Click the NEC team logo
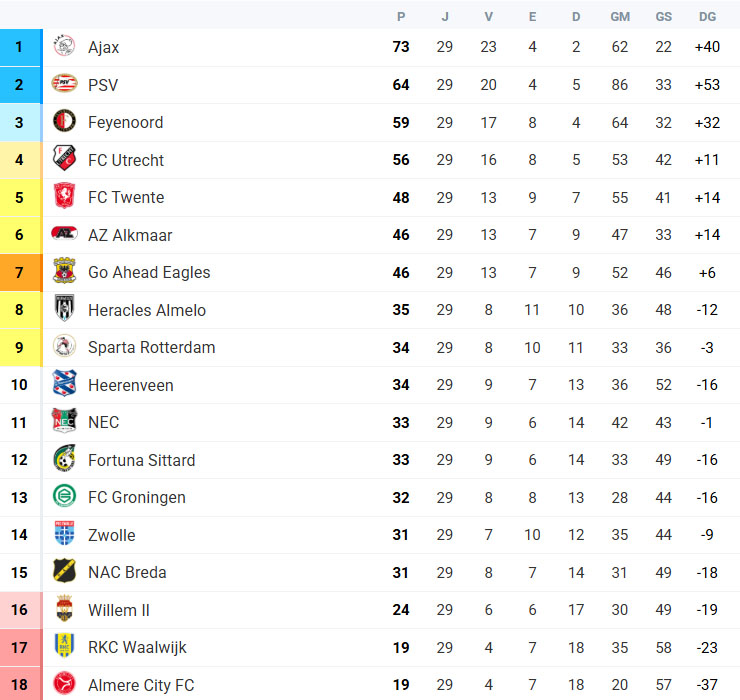 pos(64,421)
